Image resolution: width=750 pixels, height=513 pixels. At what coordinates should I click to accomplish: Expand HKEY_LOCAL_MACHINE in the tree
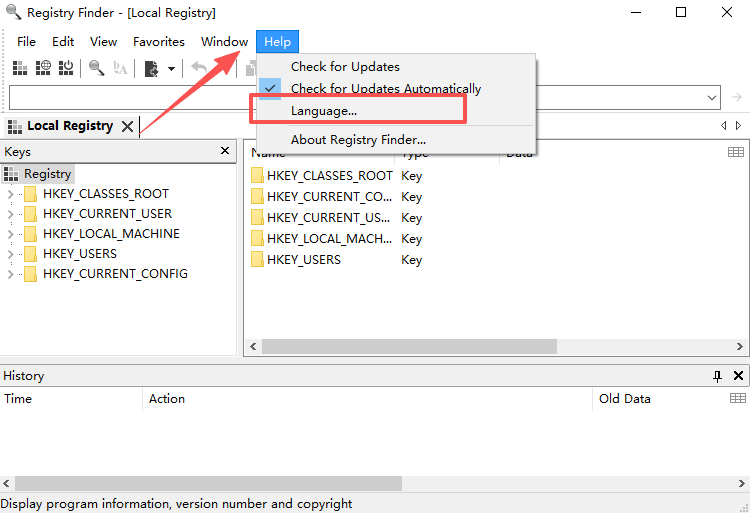(11, 234)
